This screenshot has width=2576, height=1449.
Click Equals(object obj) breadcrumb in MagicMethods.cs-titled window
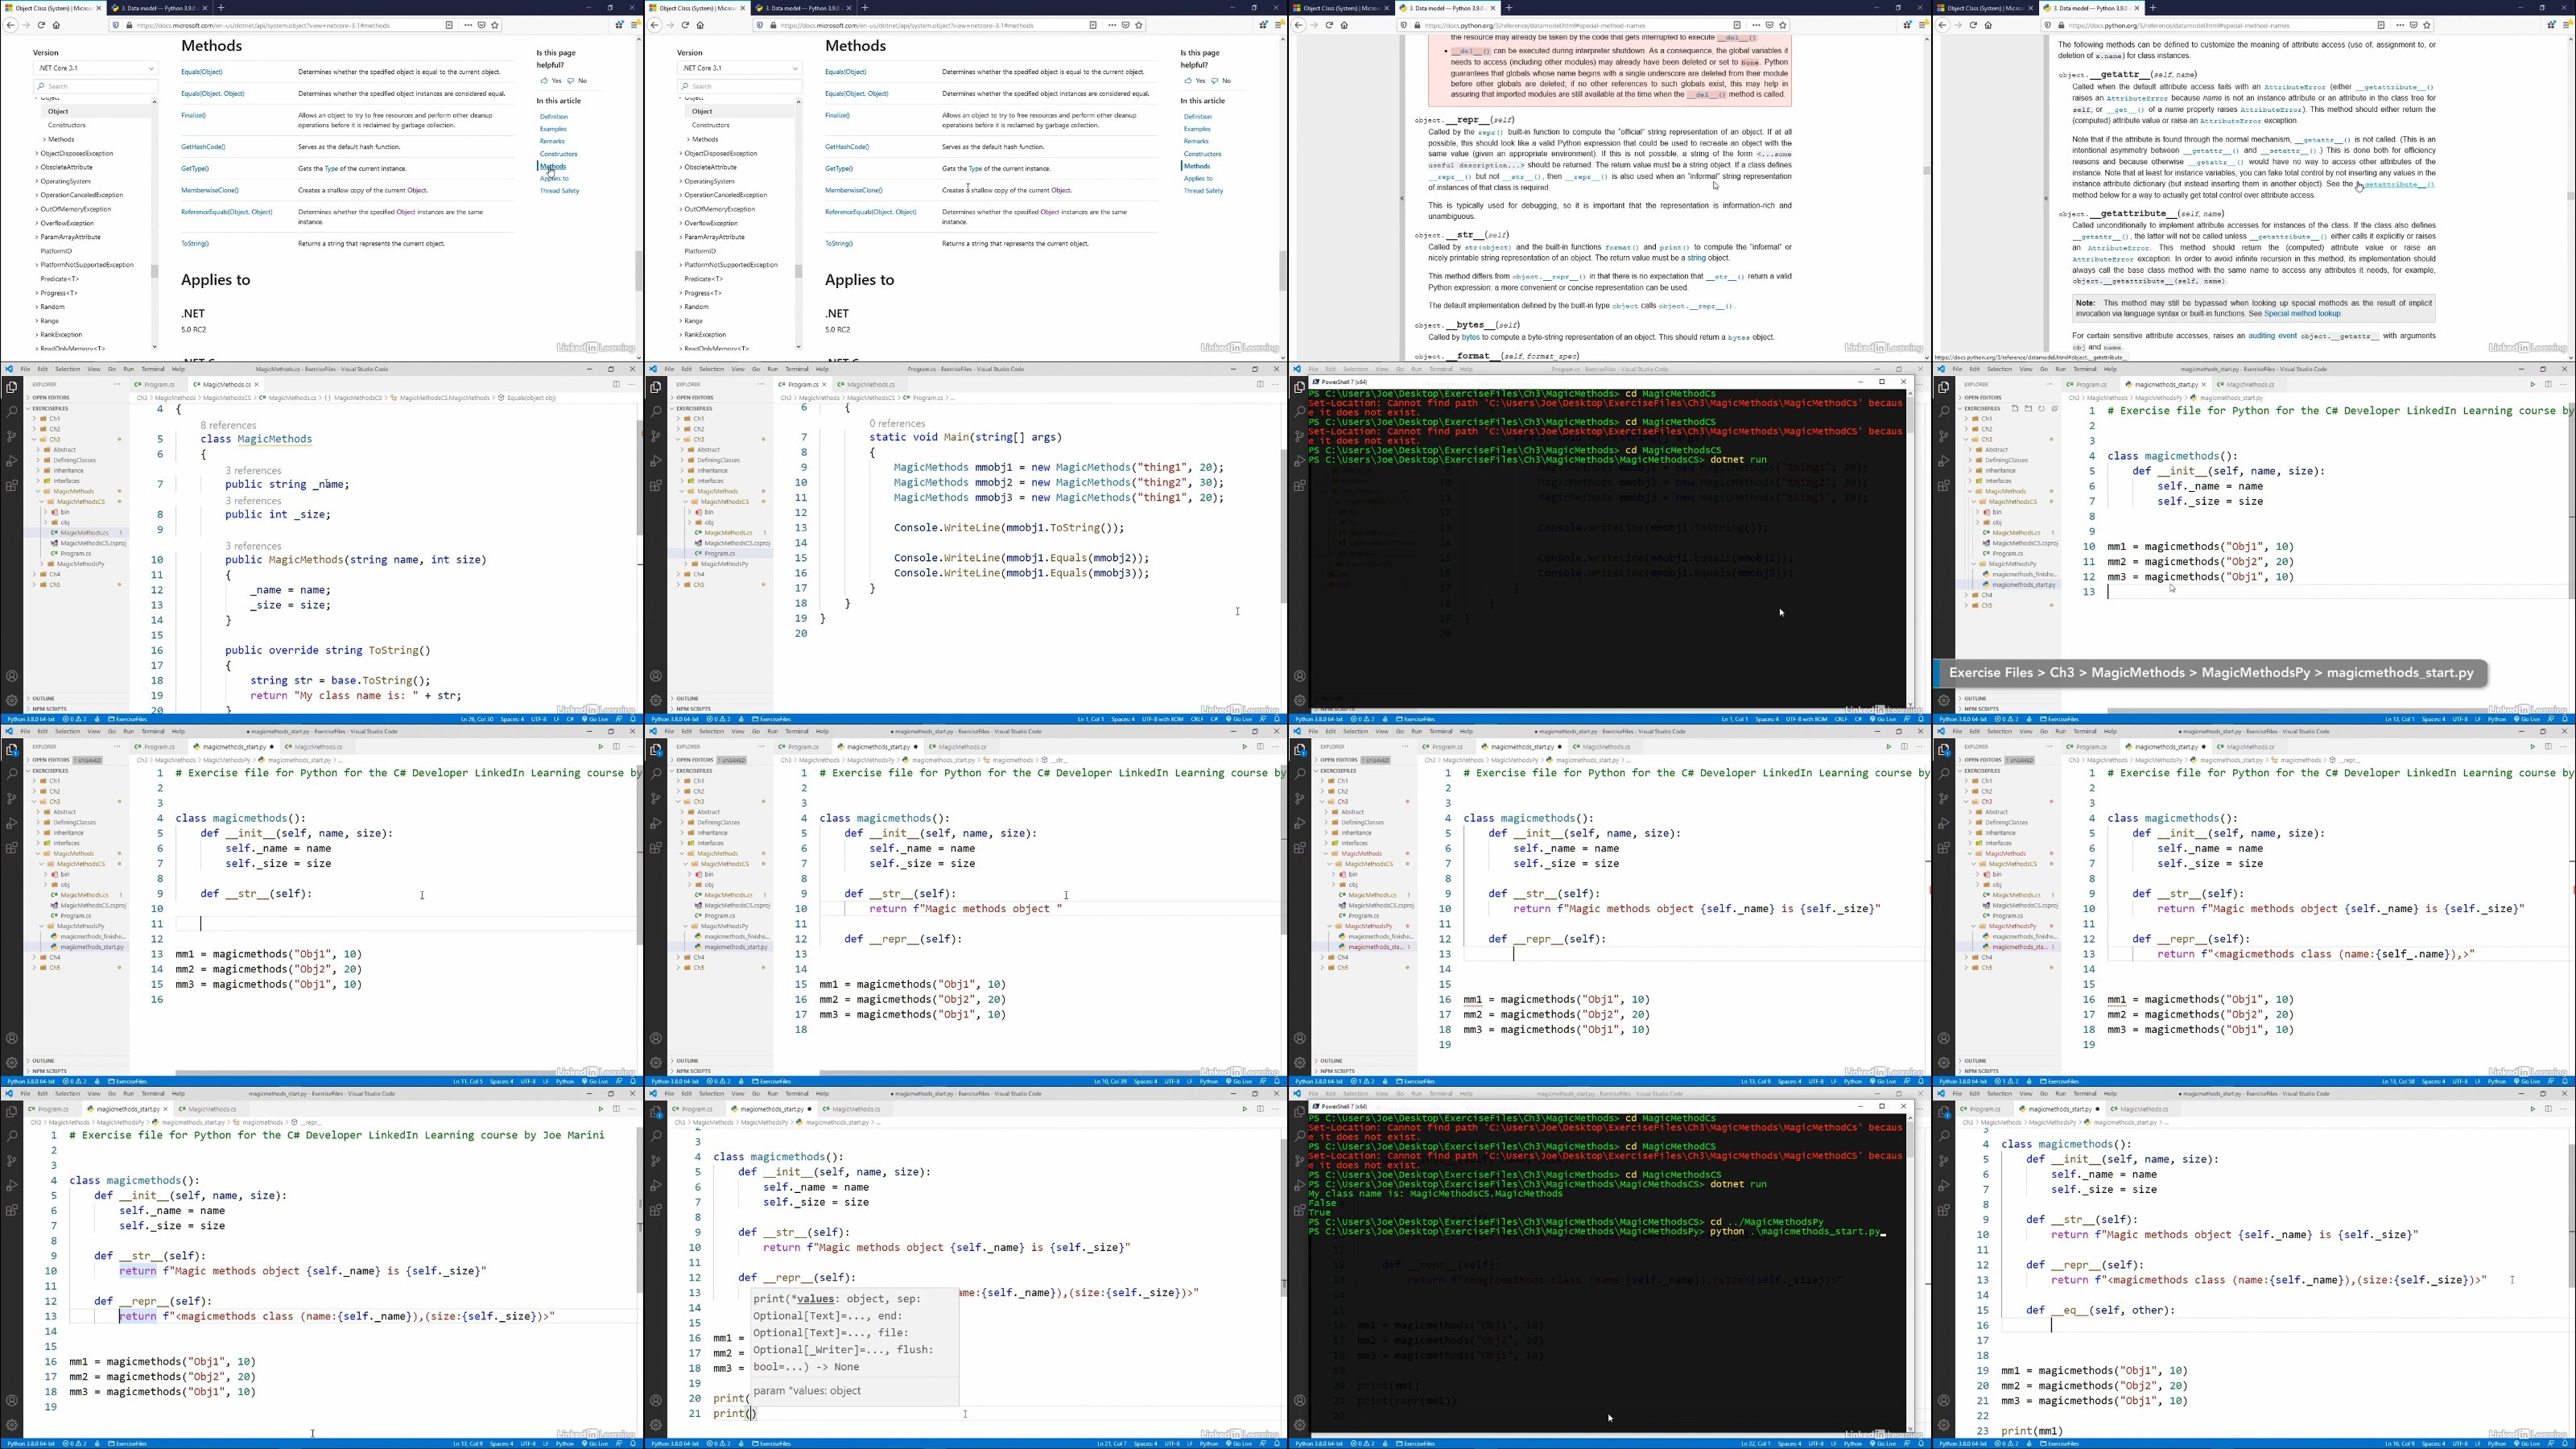(530, 397)
